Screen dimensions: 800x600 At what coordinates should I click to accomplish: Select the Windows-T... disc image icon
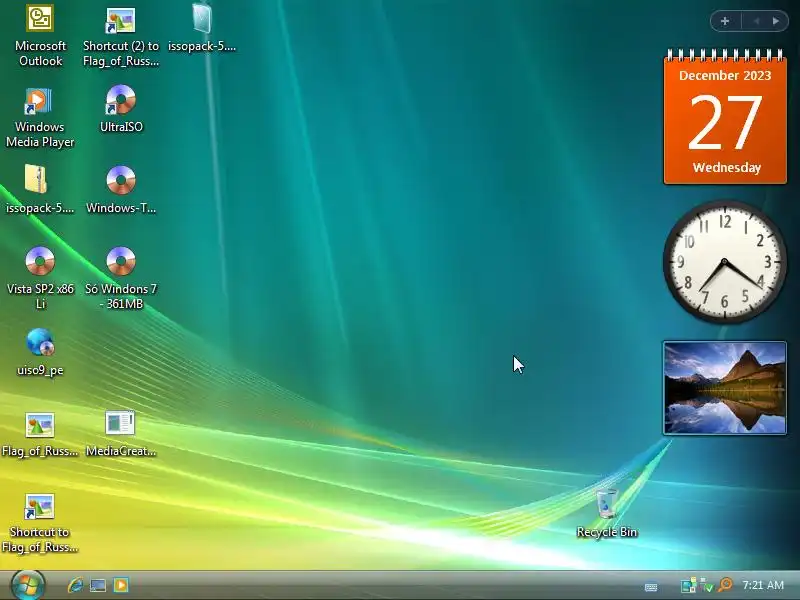(121, 189)
